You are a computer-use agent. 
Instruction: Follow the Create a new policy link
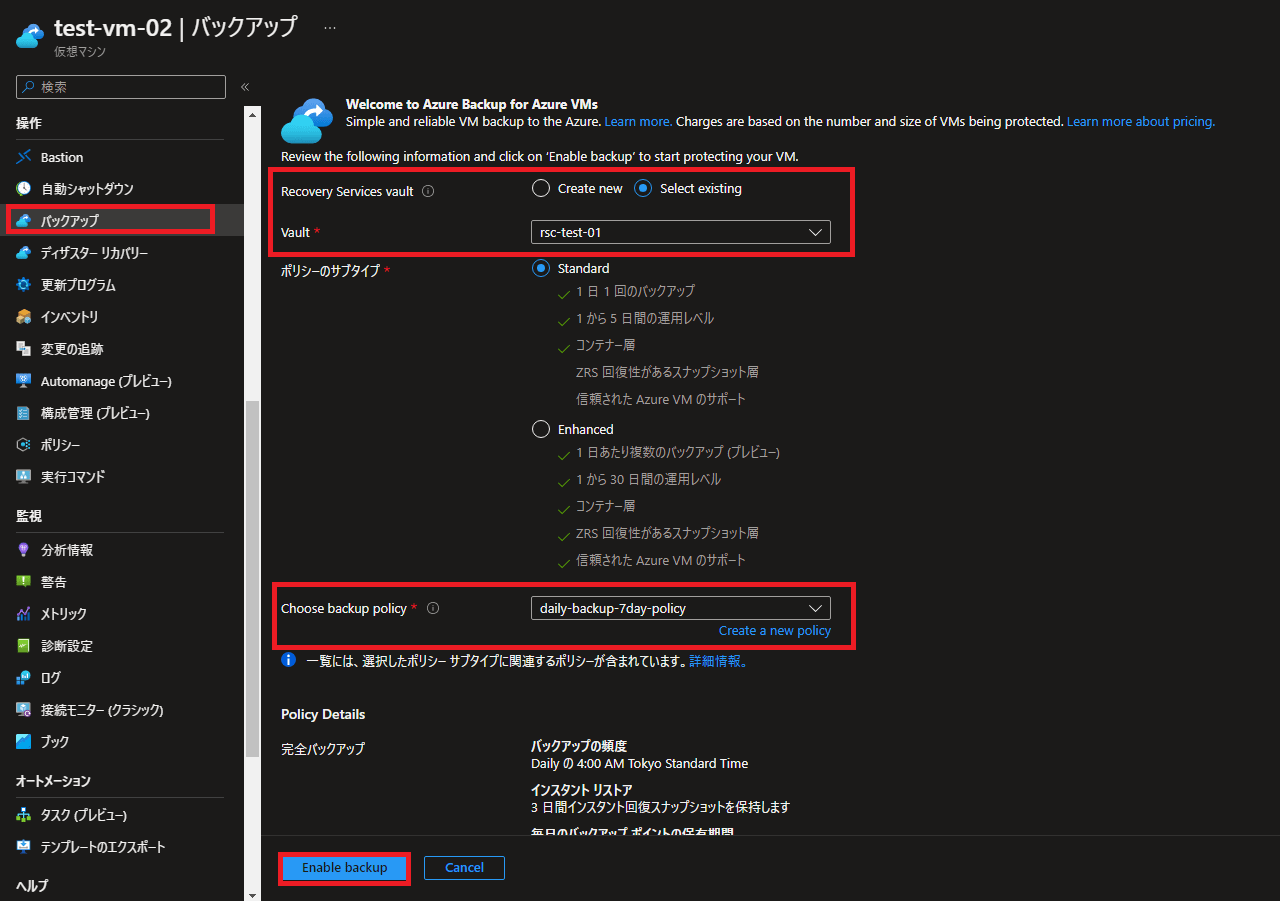click(774, 631)
